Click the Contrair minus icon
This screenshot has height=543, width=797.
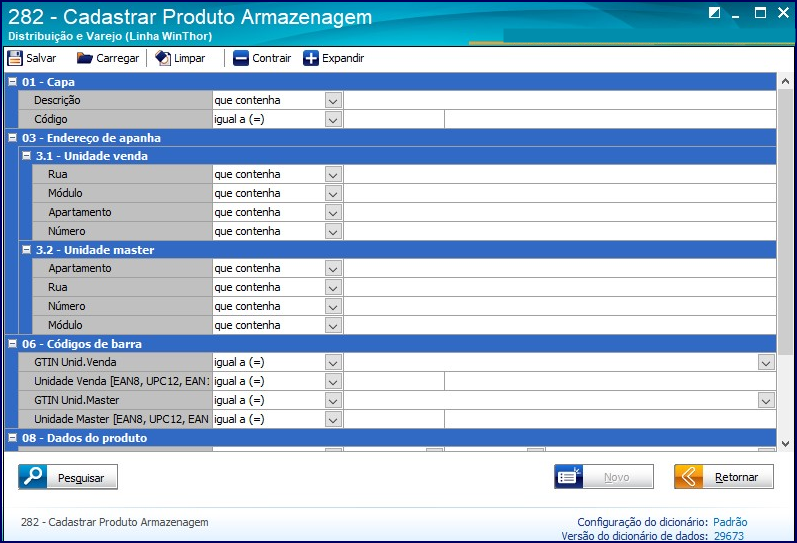click(x=241, y=58)
